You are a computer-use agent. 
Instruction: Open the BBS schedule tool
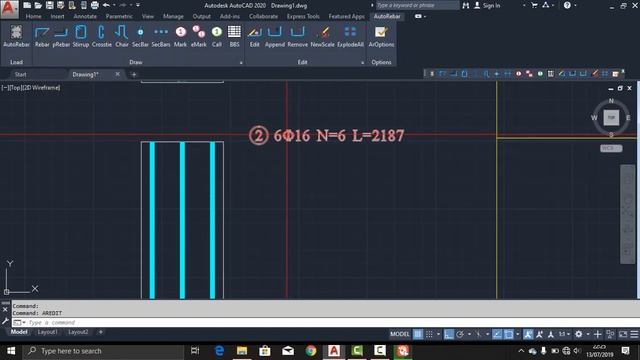pyautogui.click(x=234, y=36)
